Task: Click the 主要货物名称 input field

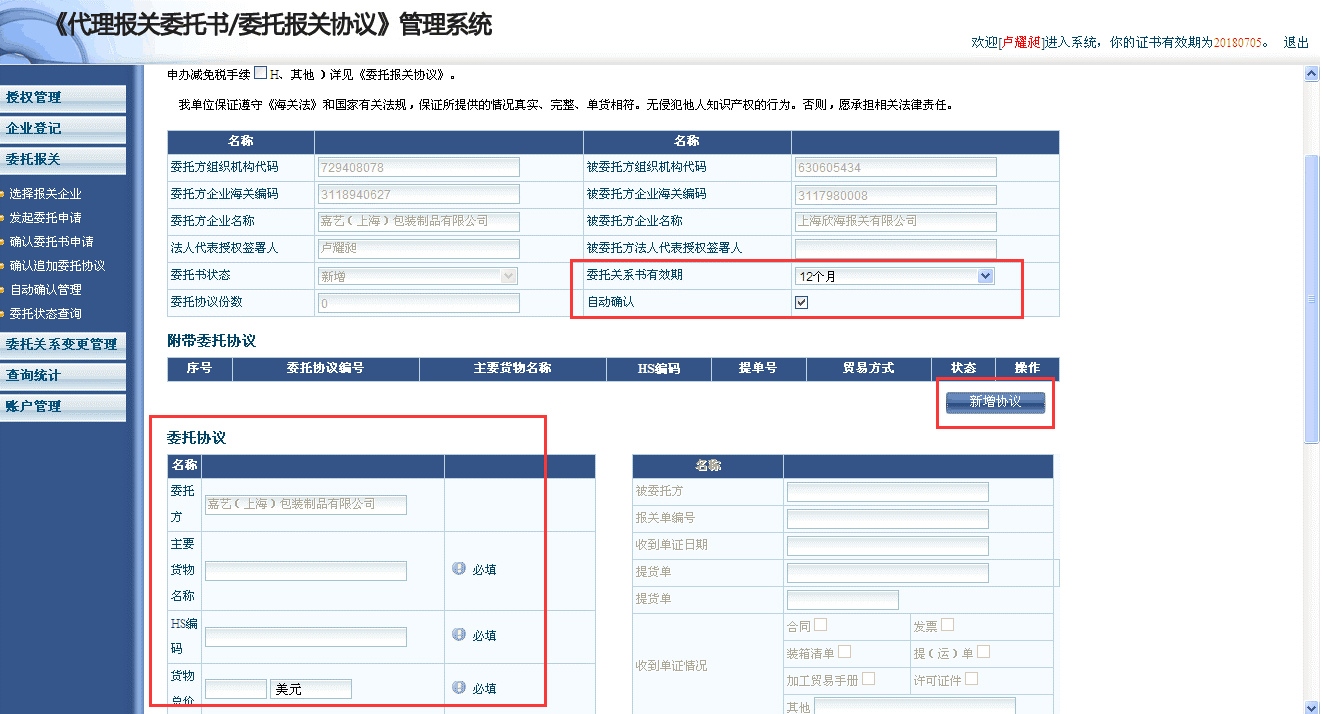Action: [306, 571]
